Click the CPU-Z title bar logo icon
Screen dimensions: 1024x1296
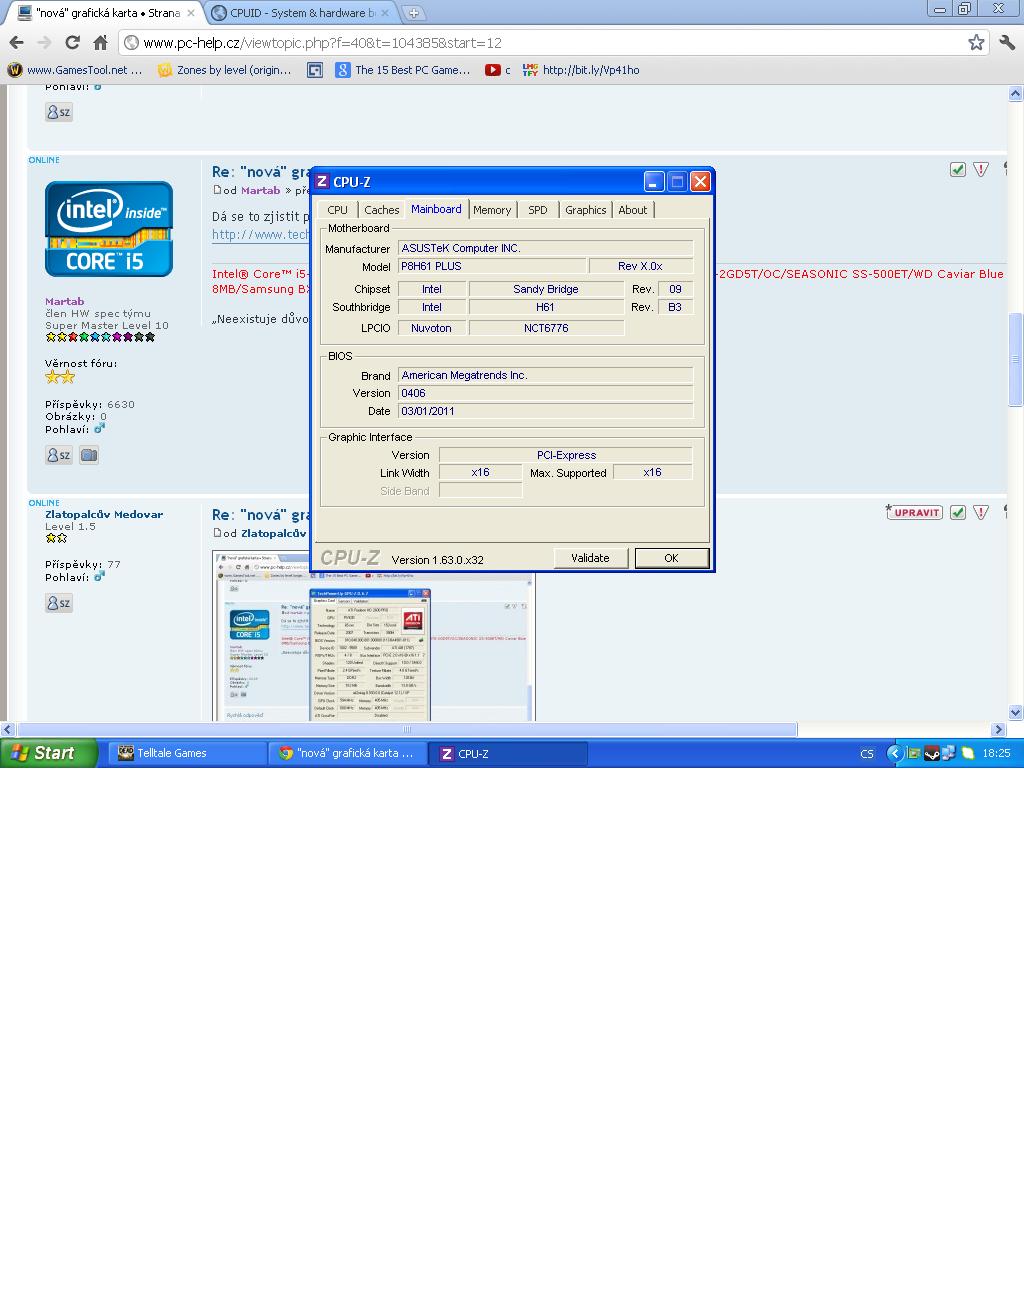pos(322,181)
